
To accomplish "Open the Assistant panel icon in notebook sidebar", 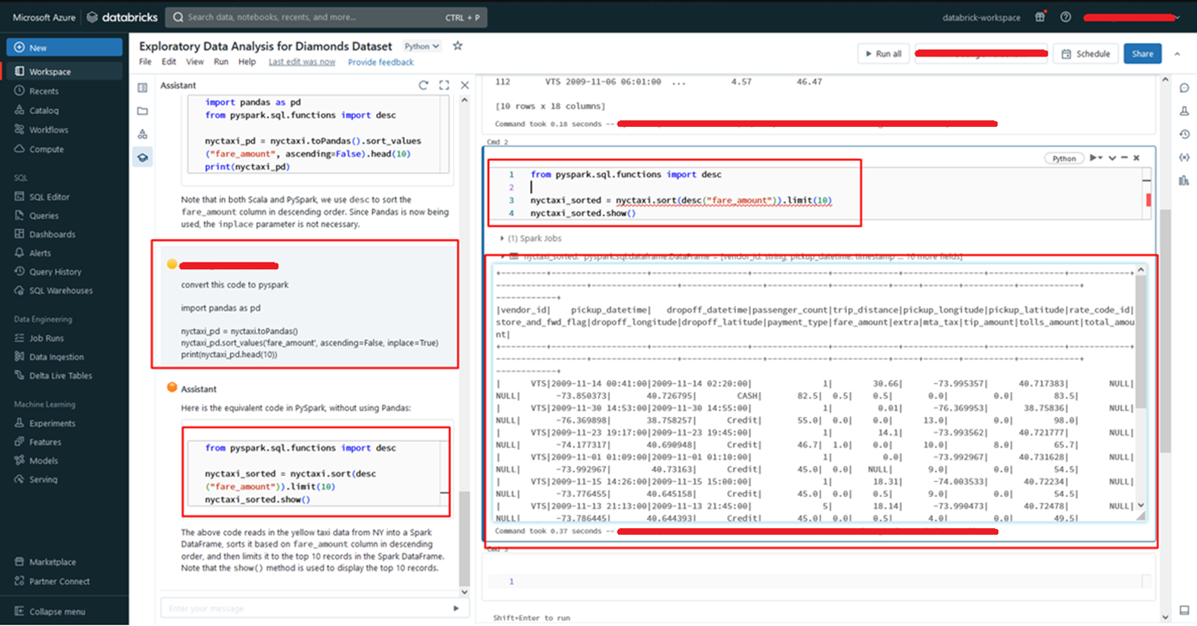I will click(x=143, y=157).
